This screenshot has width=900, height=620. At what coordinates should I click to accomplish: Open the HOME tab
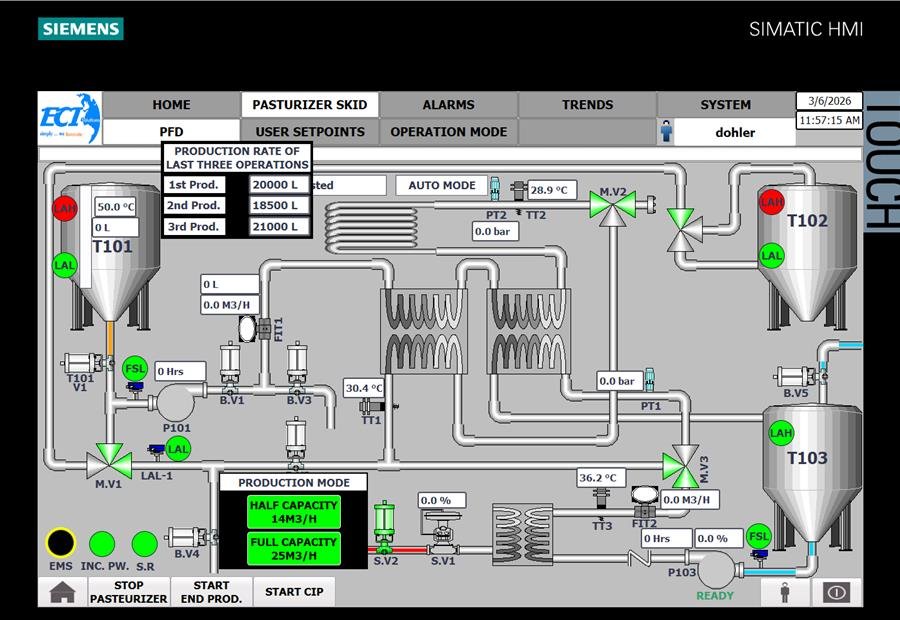pyautogui.click(x=171, y=104)
